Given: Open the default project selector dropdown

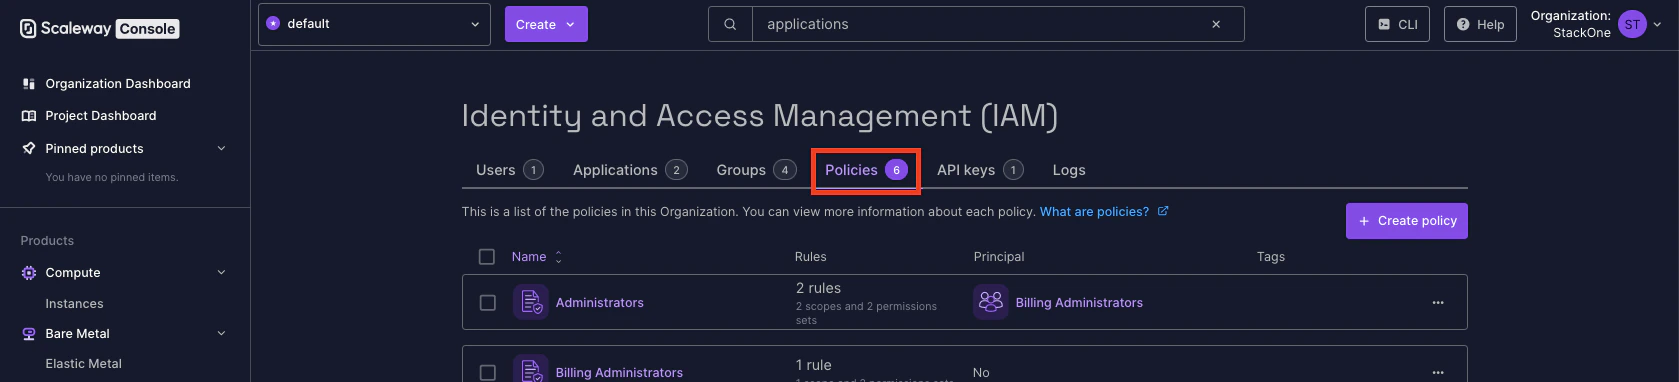Looking at the screenshot, I should coord(374,24).
